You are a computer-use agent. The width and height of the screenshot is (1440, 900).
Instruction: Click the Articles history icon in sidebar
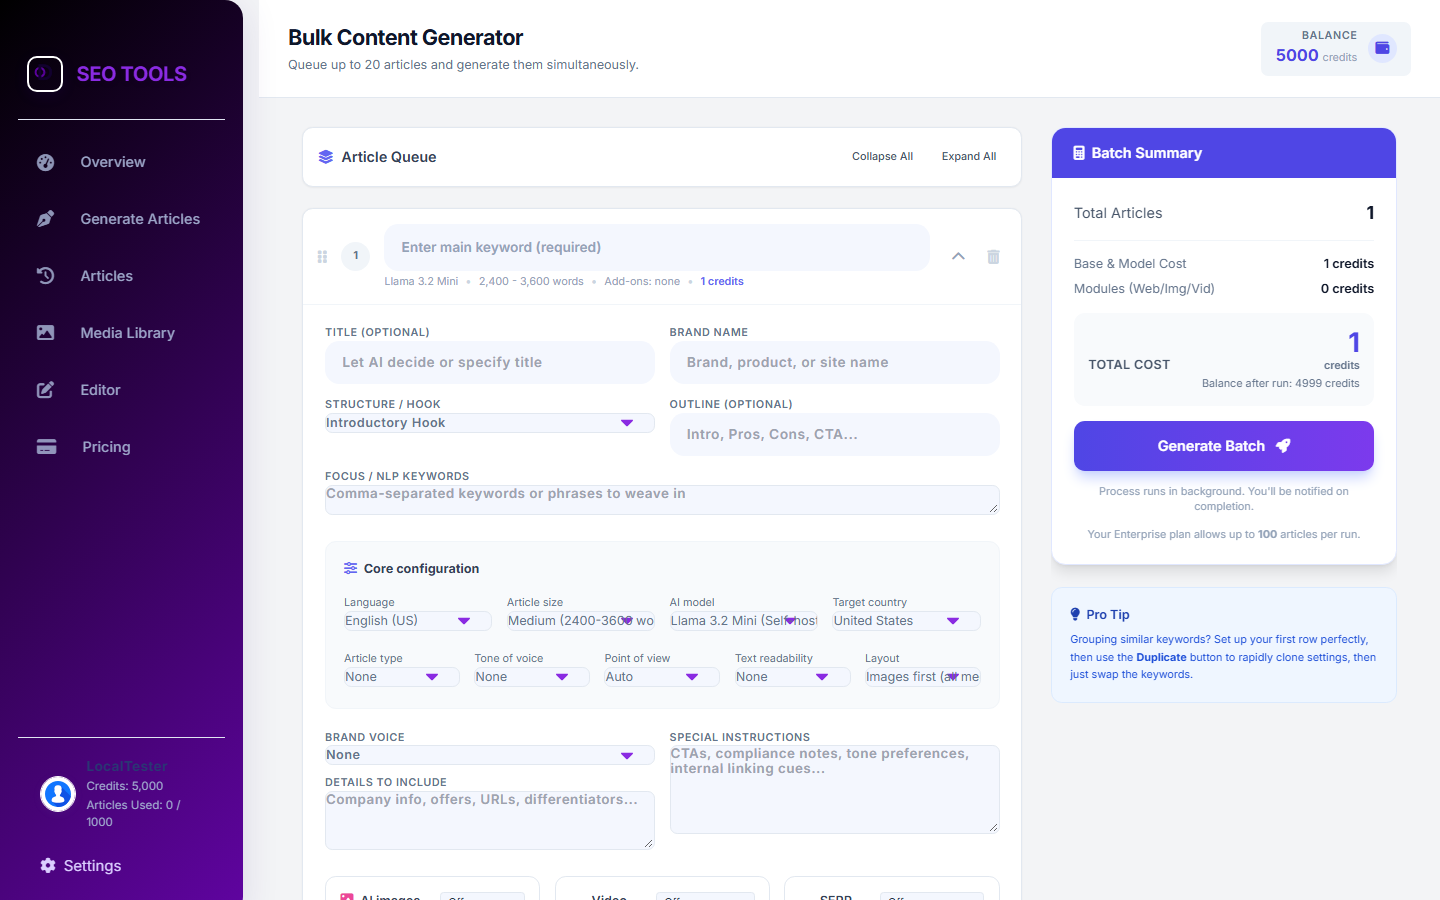click(46, 276)
